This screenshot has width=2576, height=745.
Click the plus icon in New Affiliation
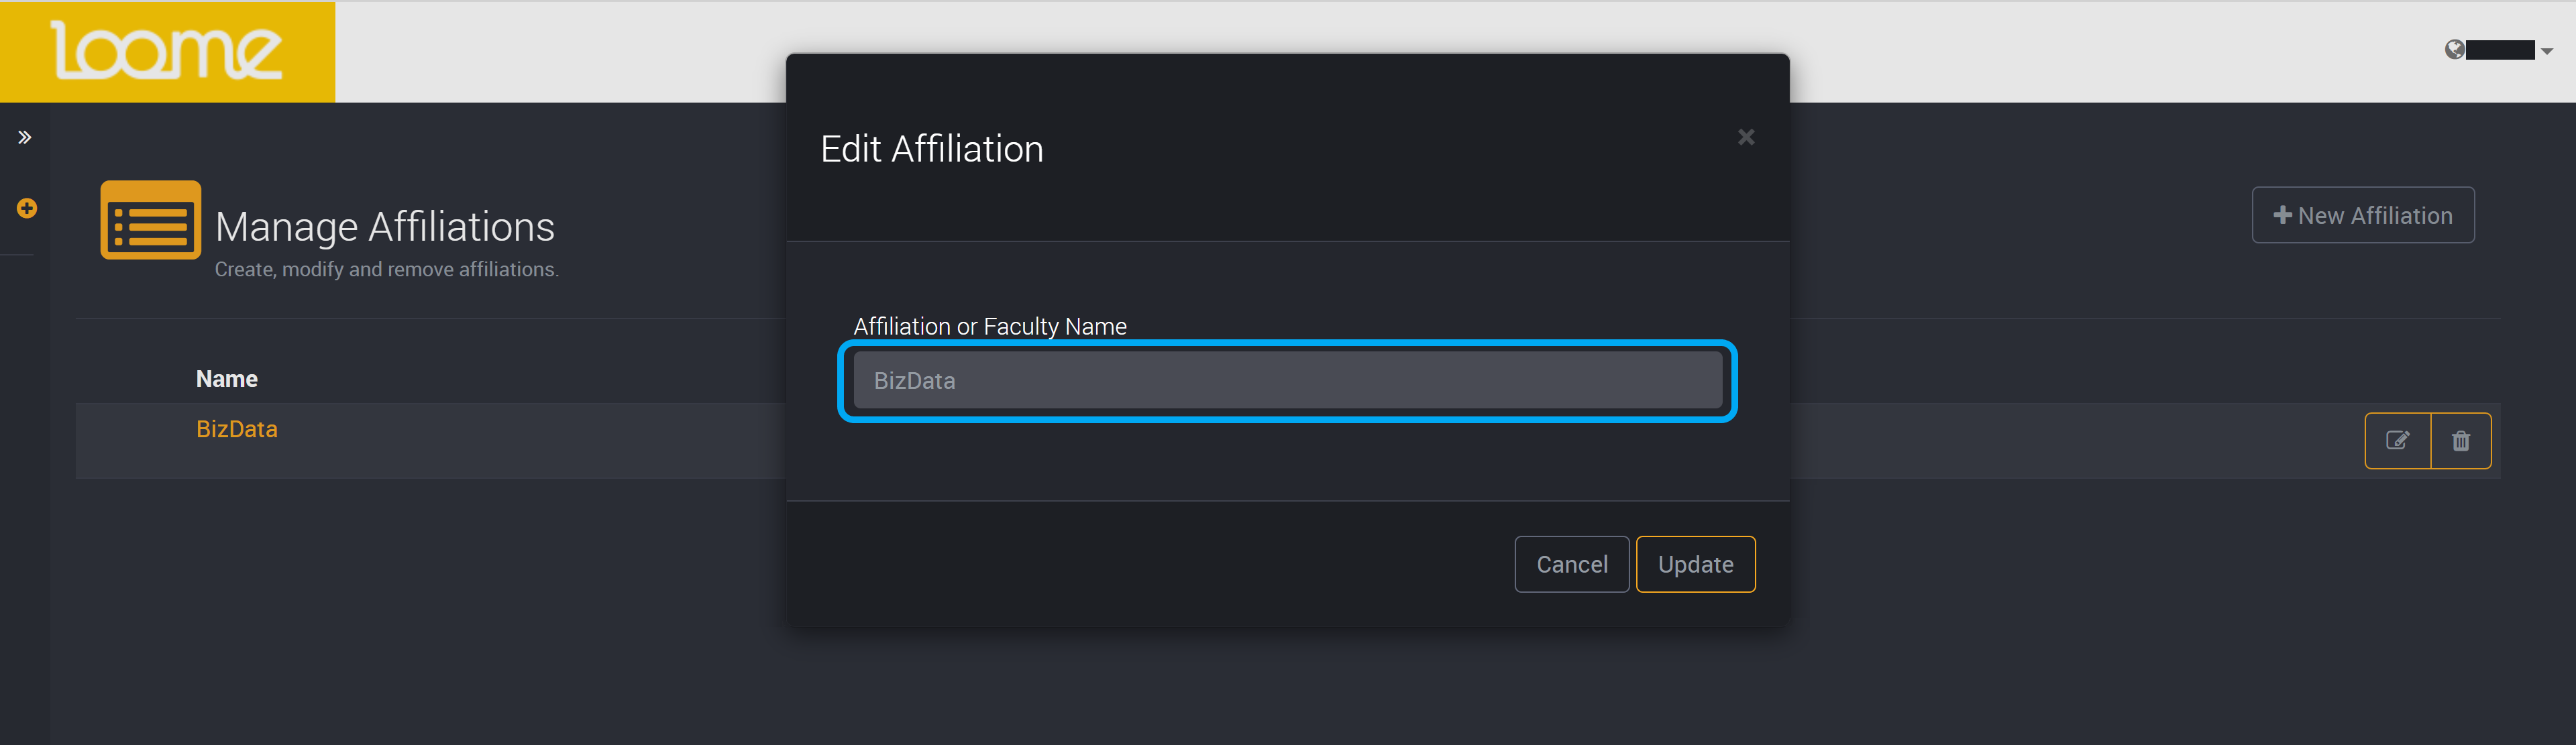pyautogui.click(x=2282, y=215)
